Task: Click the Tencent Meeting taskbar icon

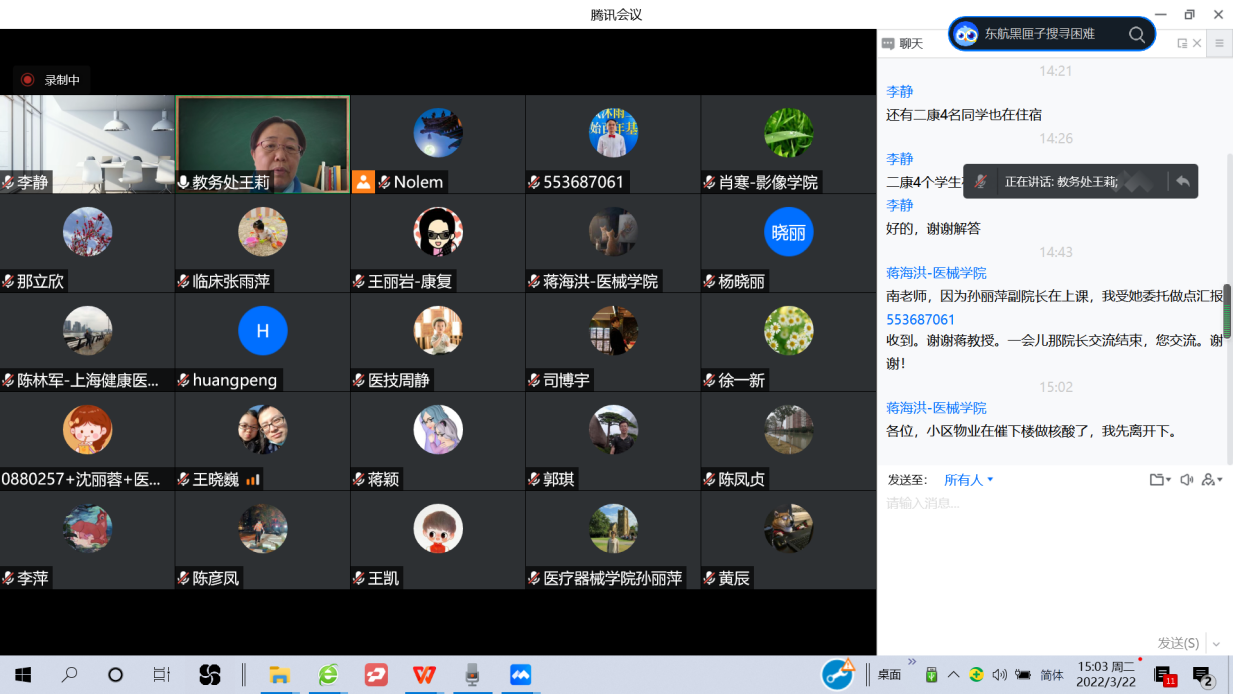Action: click(x=520, y=675)
